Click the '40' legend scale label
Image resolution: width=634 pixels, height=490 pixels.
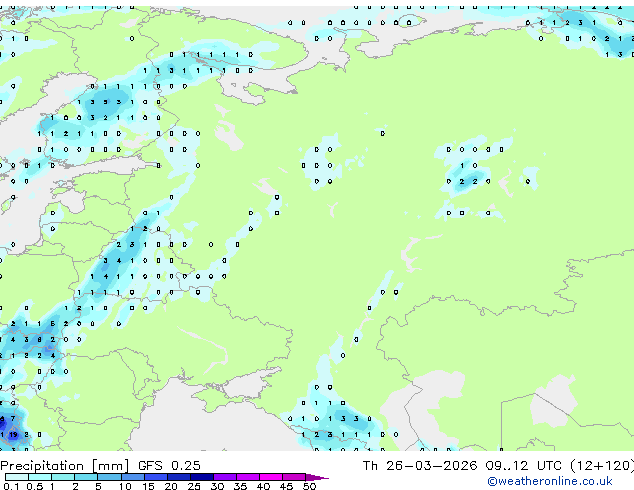[263, 486]
